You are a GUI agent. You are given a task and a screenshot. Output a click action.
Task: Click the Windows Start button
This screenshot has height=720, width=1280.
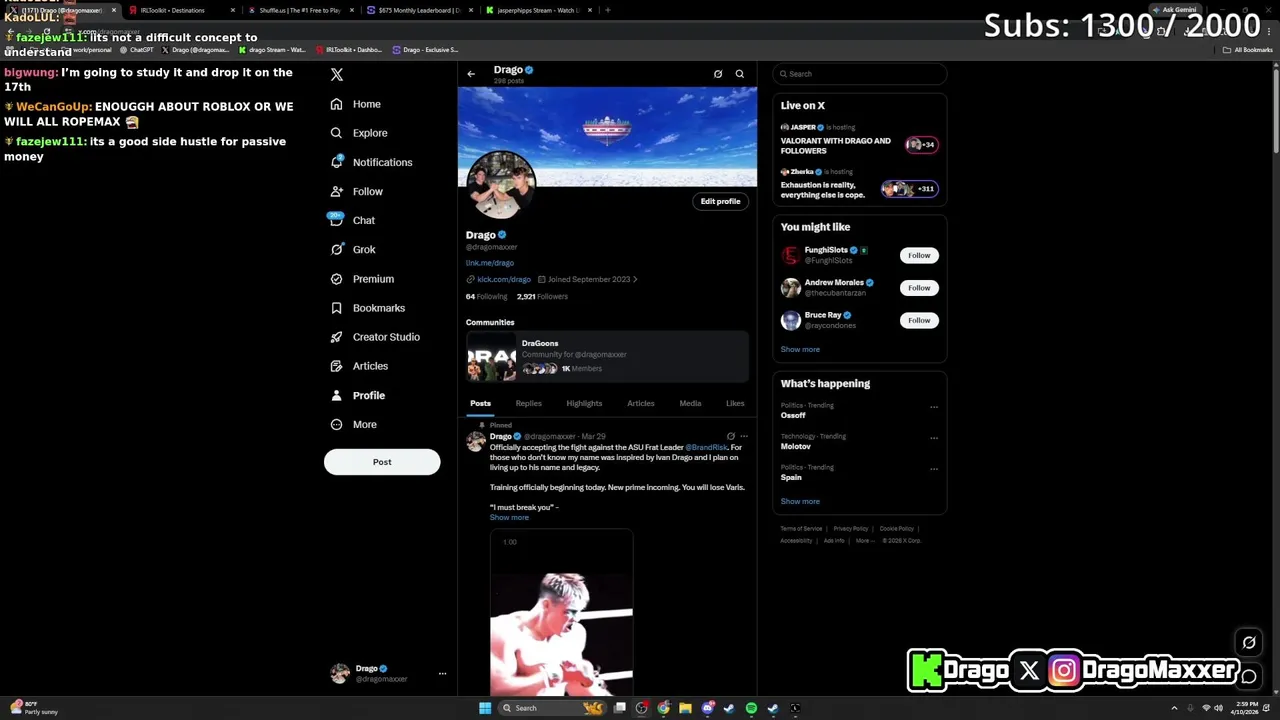coord(485,708)
